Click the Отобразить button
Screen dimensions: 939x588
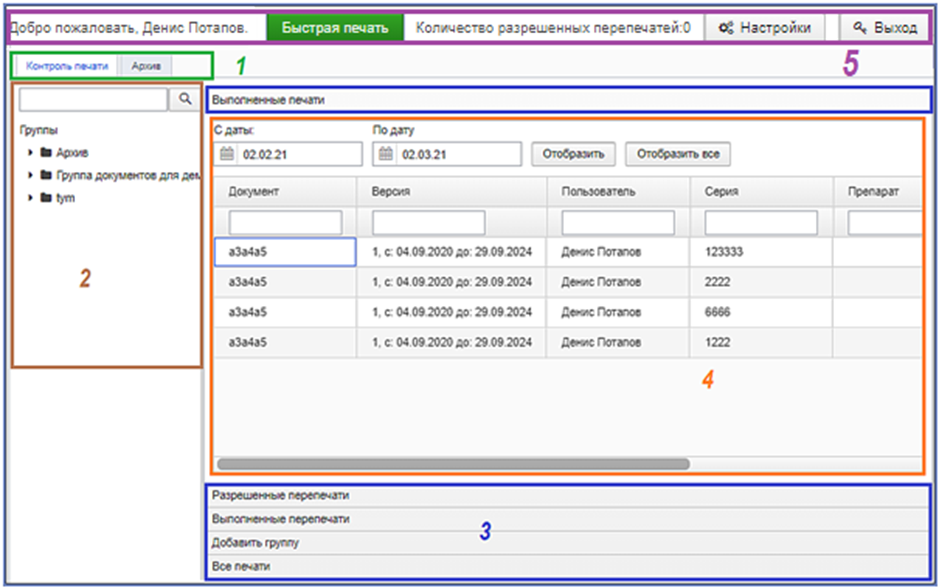[573, 154]
